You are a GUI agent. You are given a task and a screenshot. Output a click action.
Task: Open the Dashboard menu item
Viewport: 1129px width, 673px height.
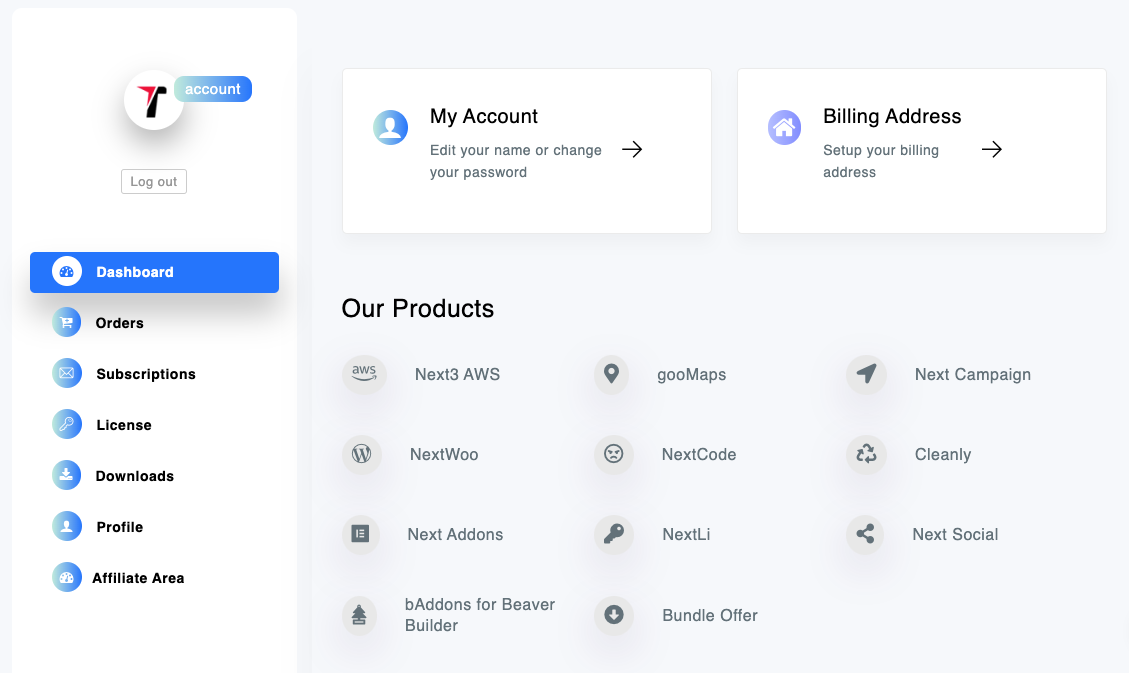154,272
